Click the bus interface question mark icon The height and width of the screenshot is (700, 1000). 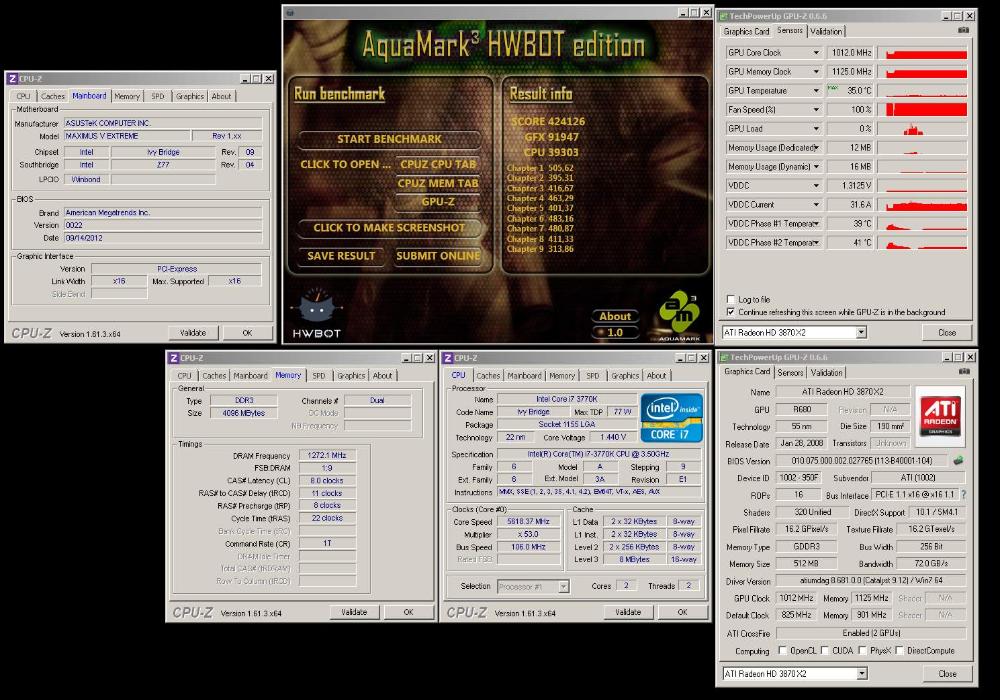point(964,495)
